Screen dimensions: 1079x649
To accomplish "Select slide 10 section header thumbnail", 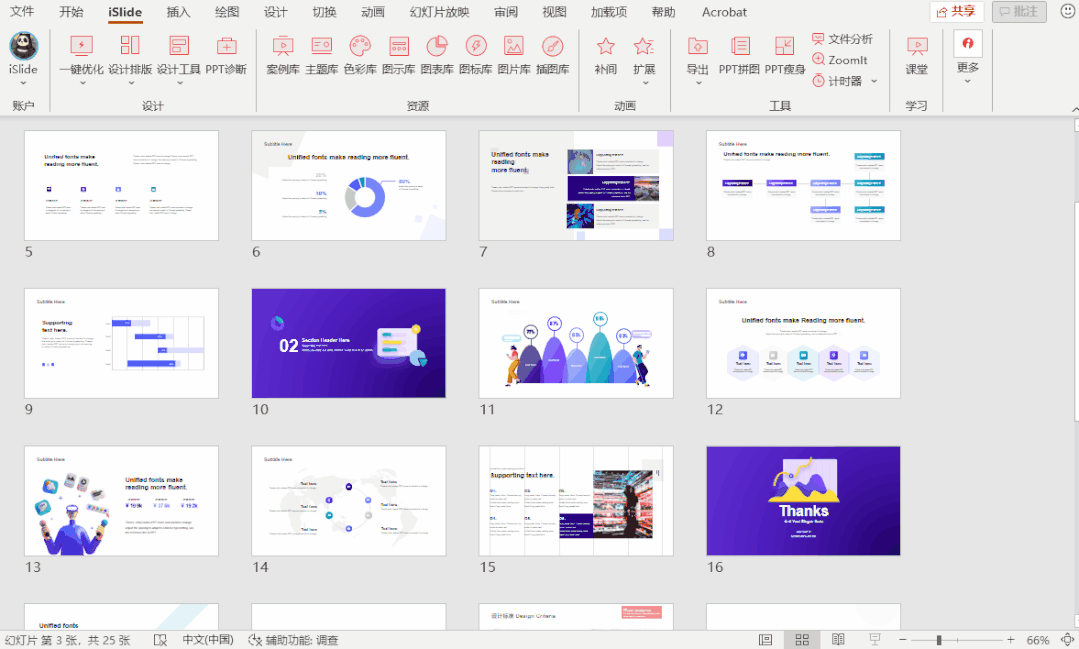I will coord(348,343).
